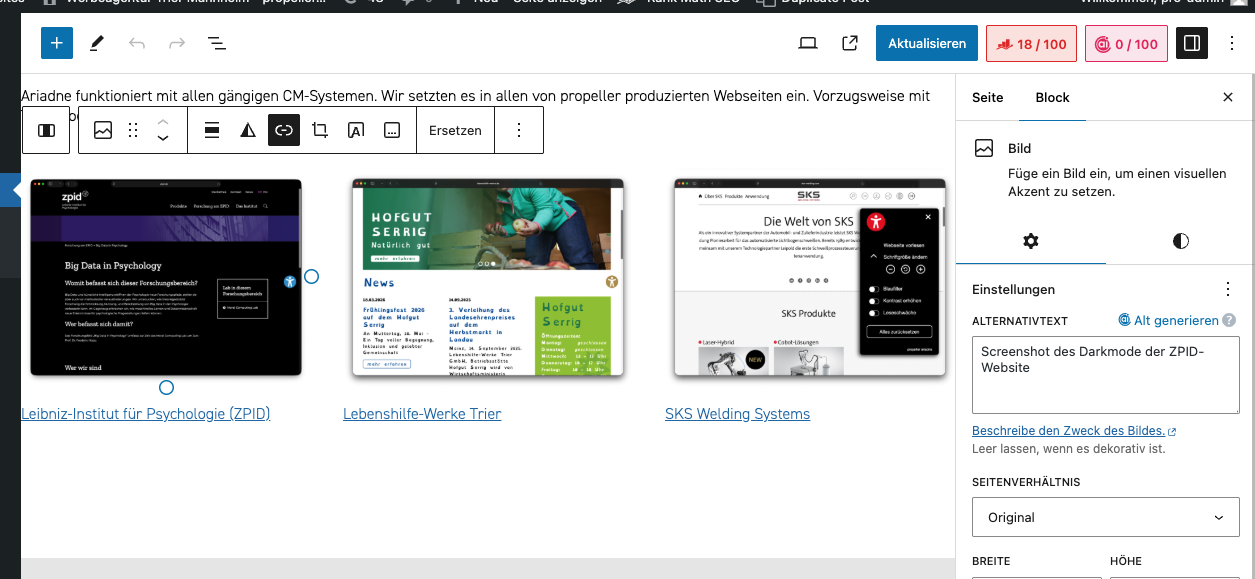
Task: Click the block drag handle dots
Action: [133, 130]
